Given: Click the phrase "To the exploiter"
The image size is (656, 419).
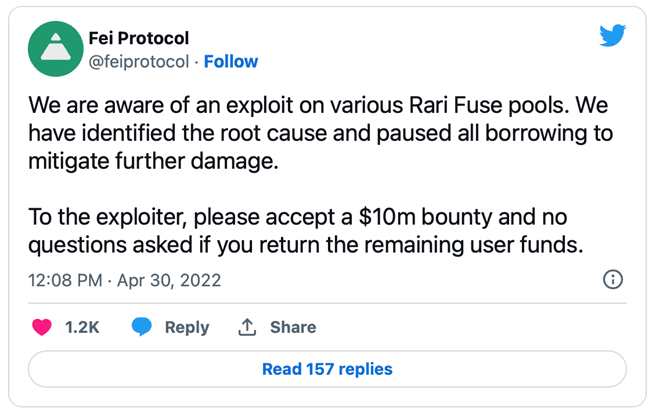Looking at the screenshot, I should pos(108,217).
